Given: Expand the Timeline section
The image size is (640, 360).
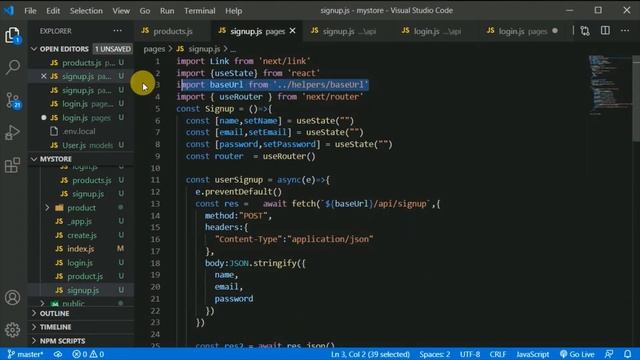Looking at the screenshot, I should (x=56, y=327).
